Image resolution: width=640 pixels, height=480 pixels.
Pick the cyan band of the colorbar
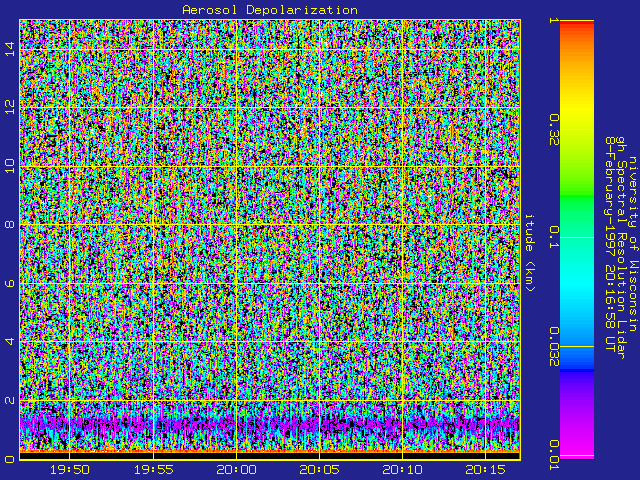tap(577, 286)
